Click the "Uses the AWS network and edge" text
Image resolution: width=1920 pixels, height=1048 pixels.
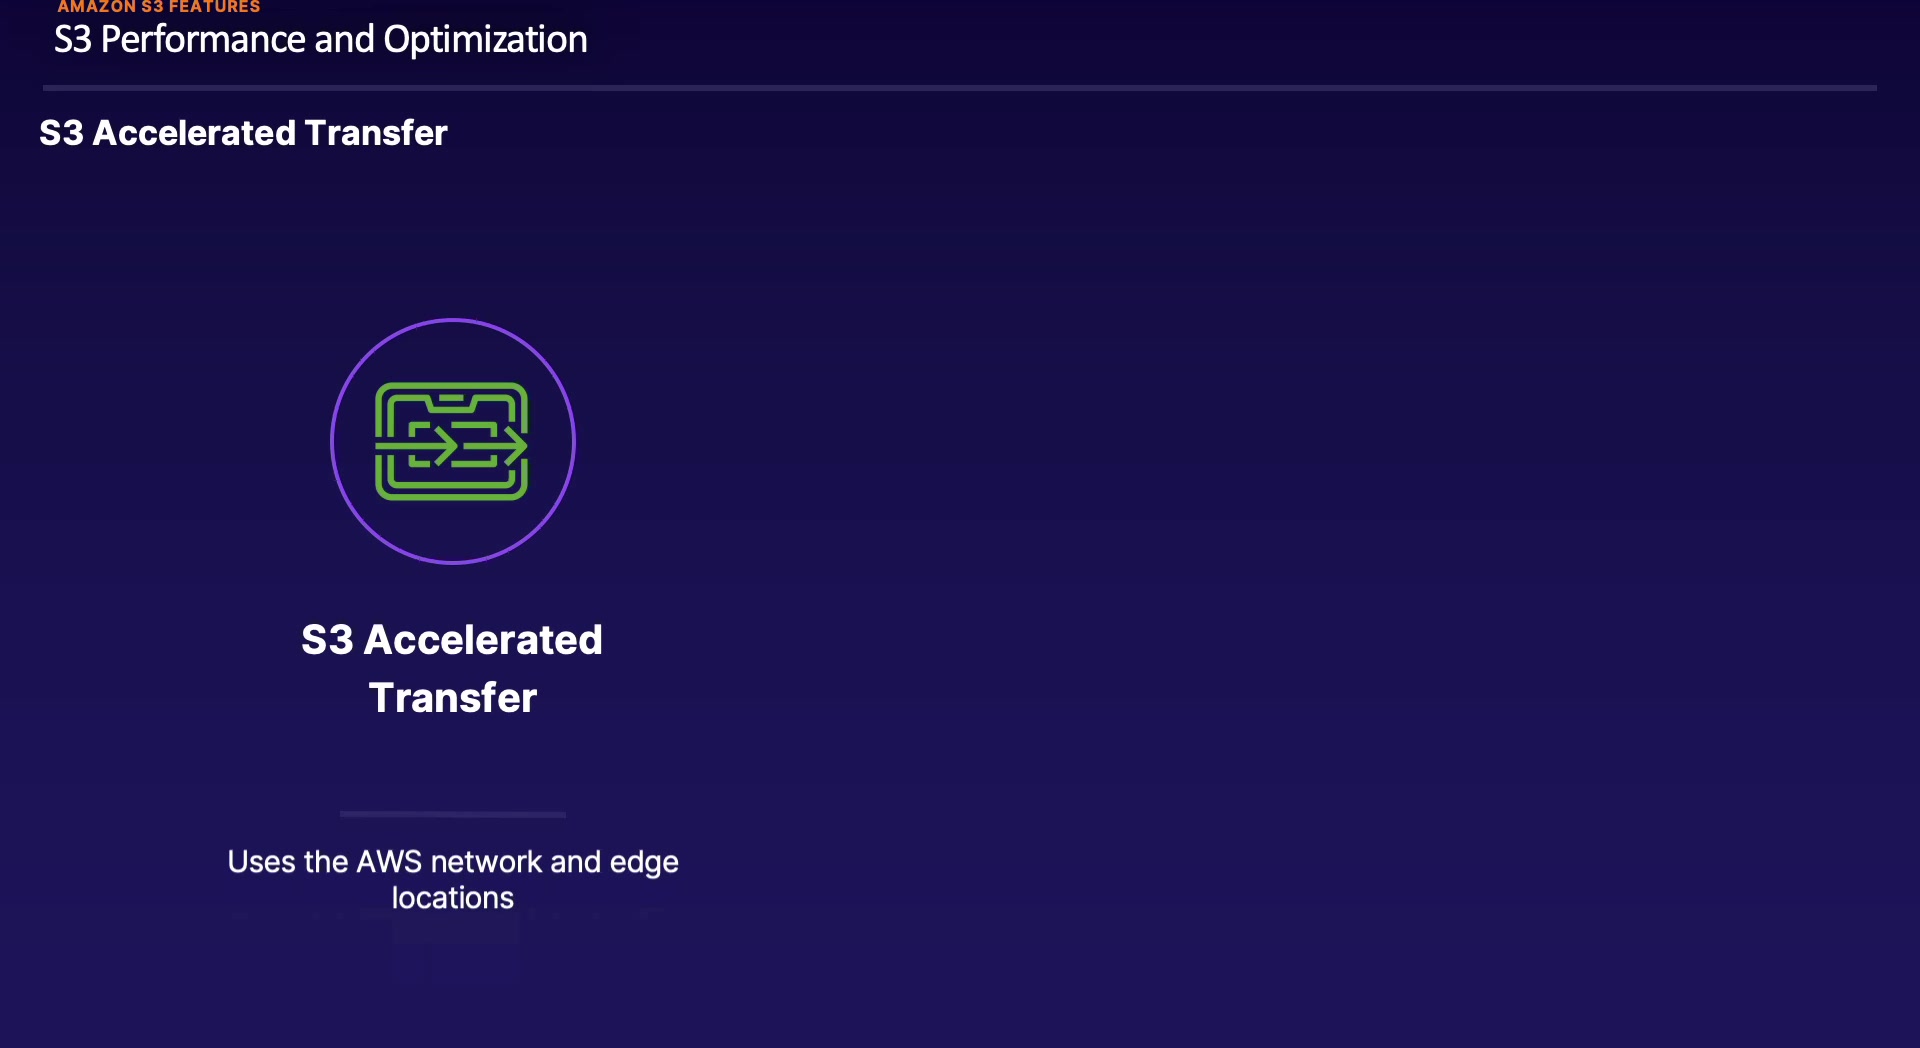point(452,862)
